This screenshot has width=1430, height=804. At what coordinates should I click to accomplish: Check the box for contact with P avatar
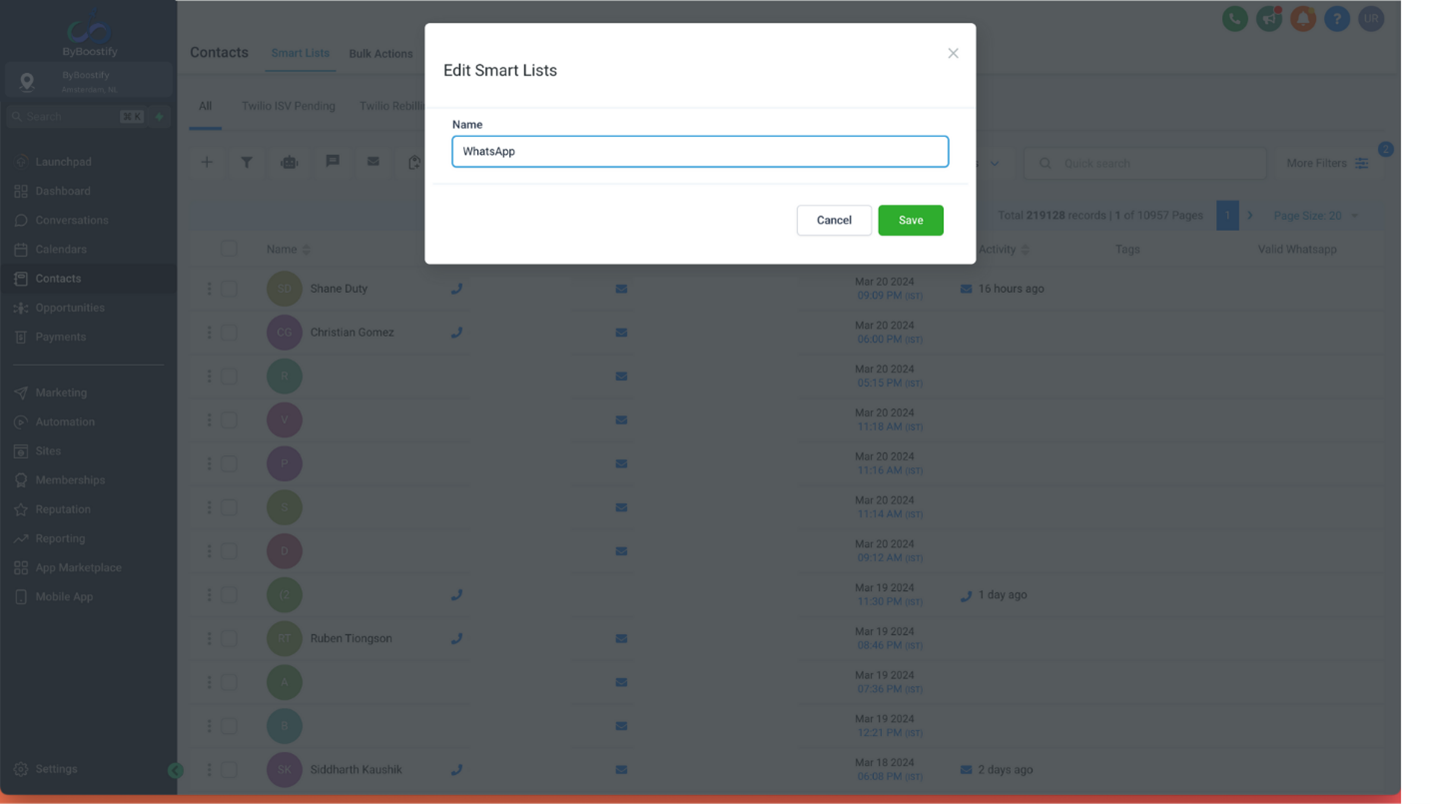point(229,464)
